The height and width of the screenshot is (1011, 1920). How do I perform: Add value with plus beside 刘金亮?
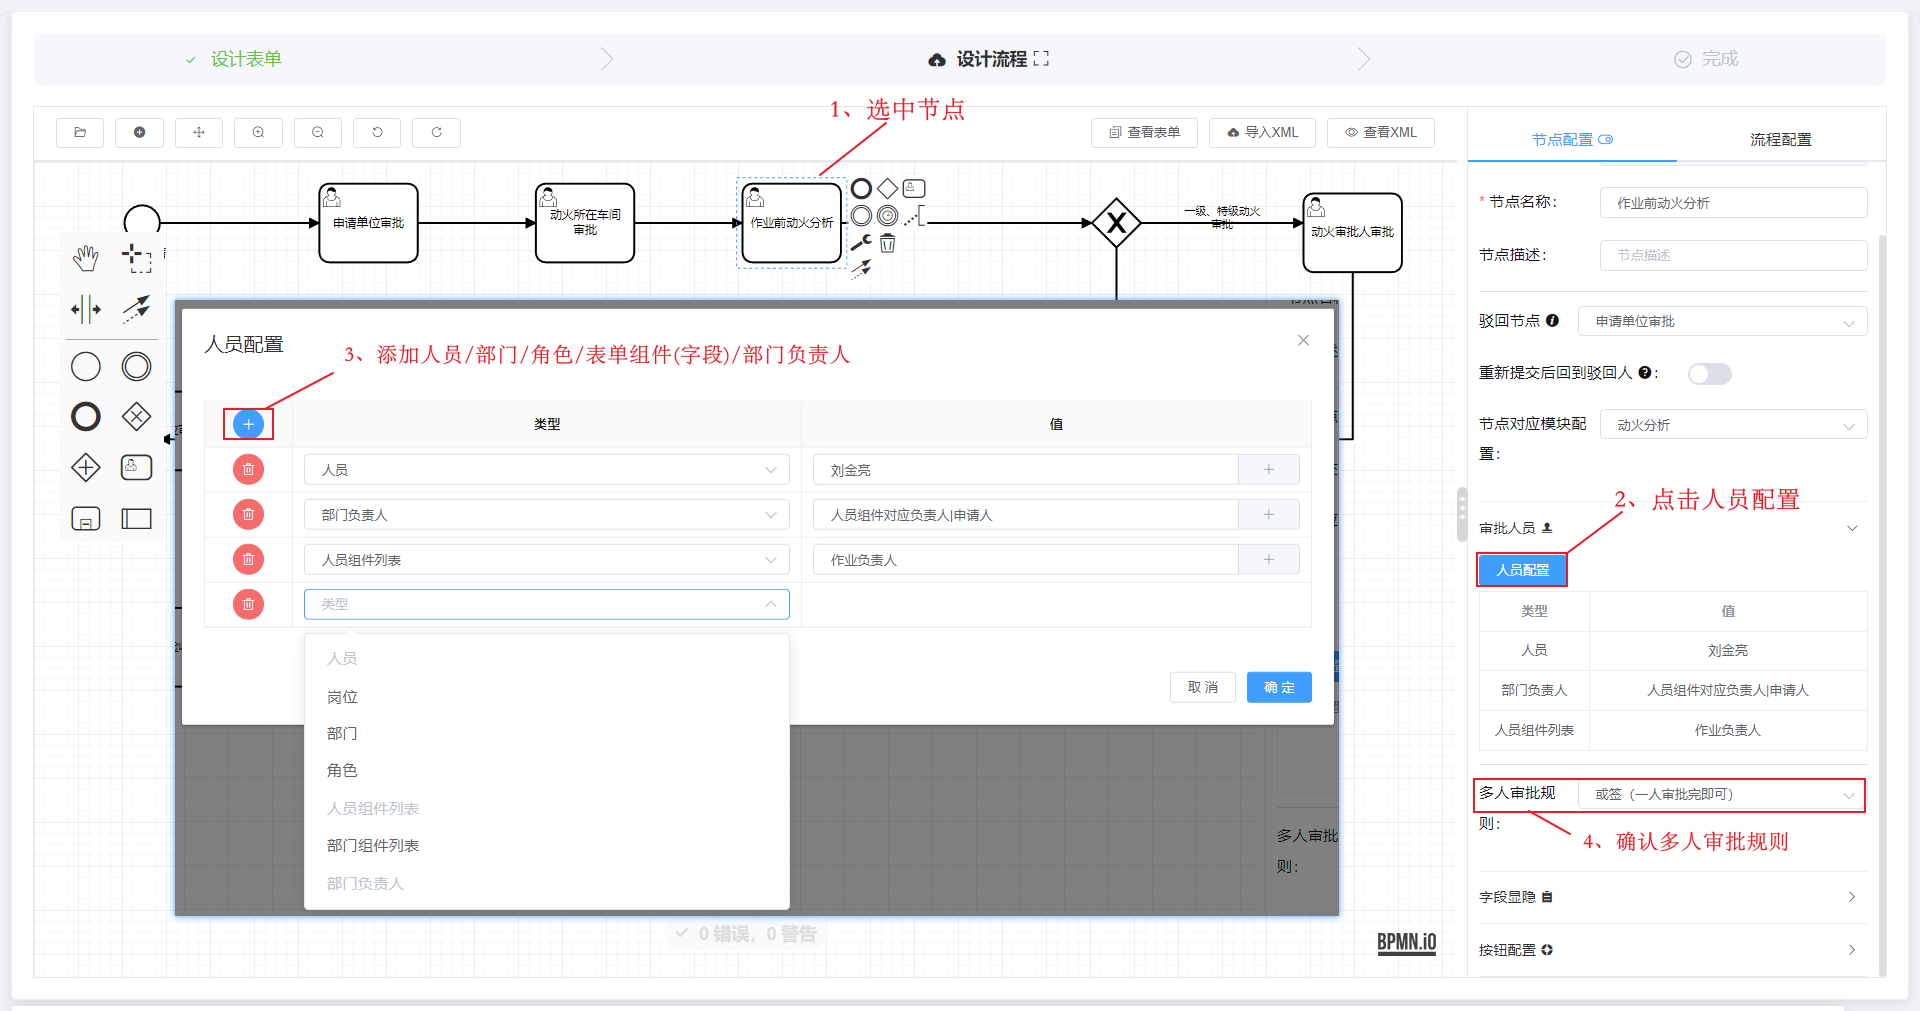tap(1269, 470)
